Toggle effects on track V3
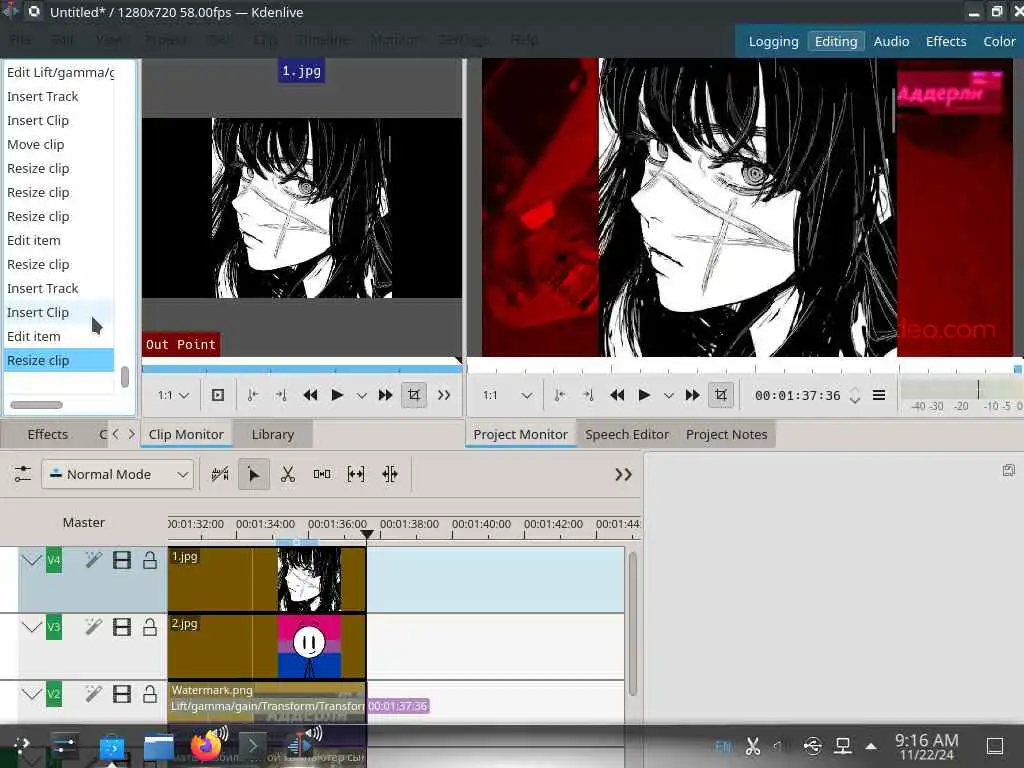1024x768 pixels. click(93, 627)
